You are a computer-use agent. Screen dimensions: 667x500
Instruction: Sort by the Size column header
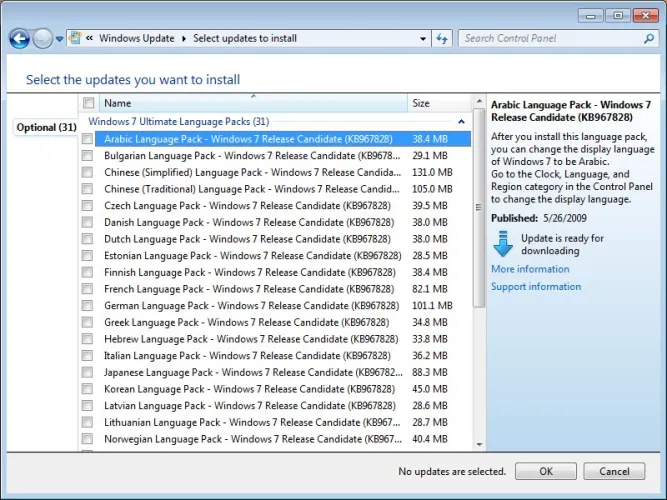point(439,103)
